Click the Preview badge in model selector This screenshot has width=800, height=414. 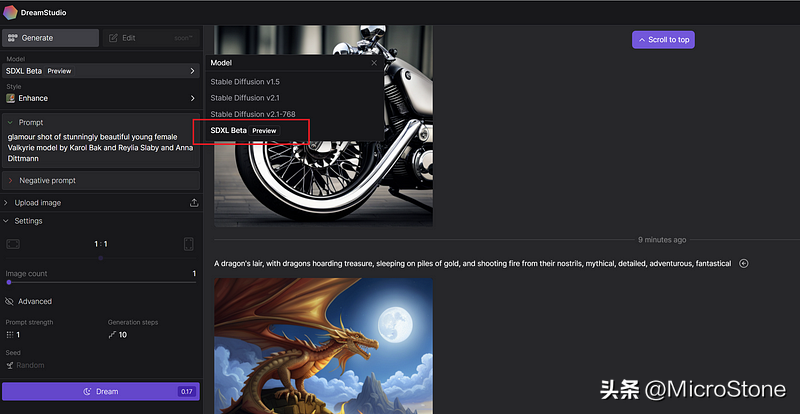point(59,71)
